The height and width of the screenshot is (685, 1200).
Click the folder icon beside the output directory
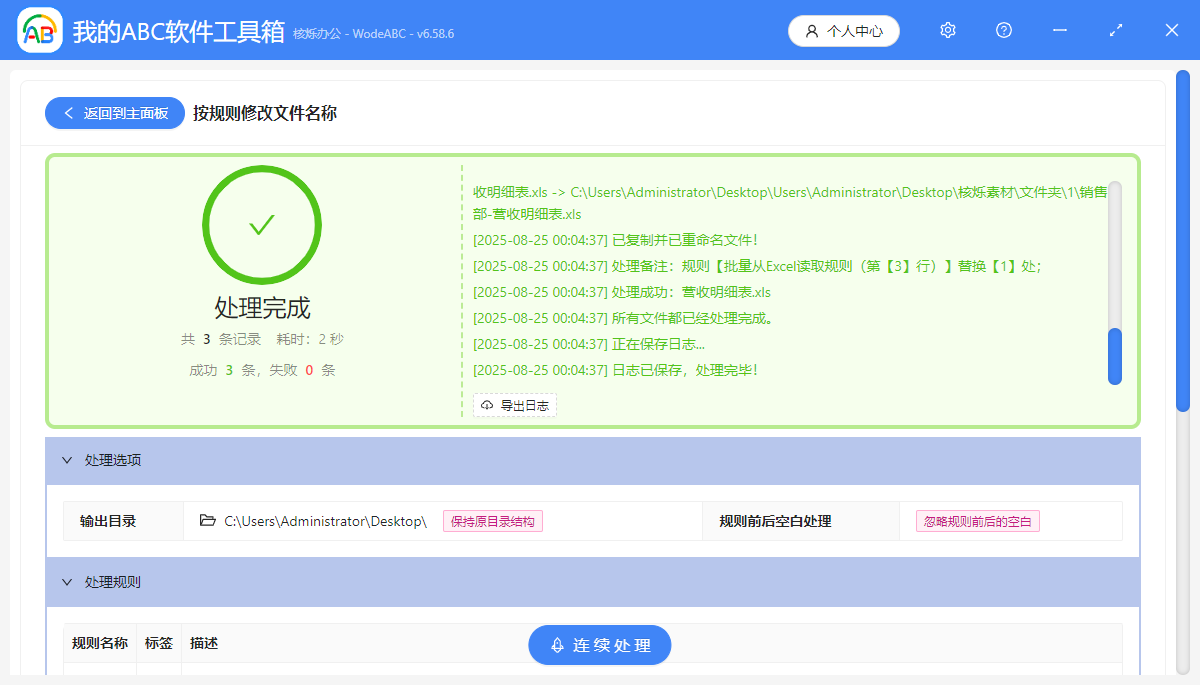[207, 520]
